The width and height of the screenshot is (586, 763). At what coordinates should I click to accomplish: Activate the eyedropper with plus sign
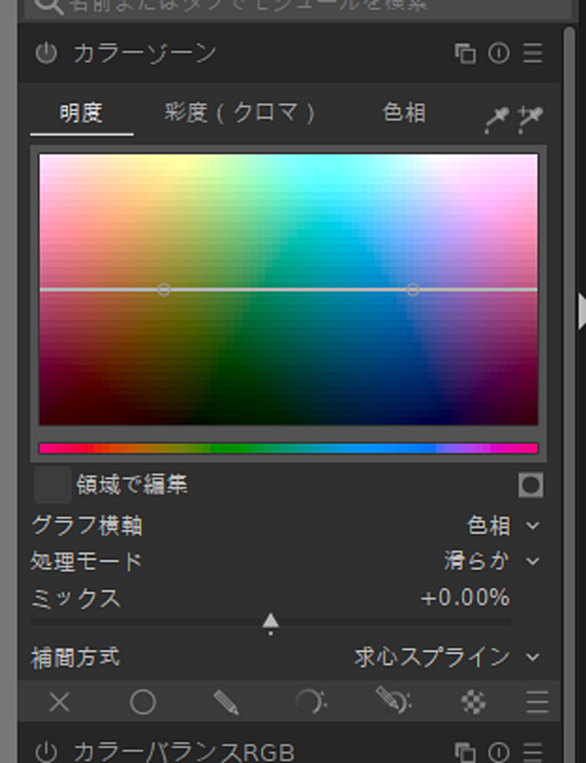(x=531, y=119)
